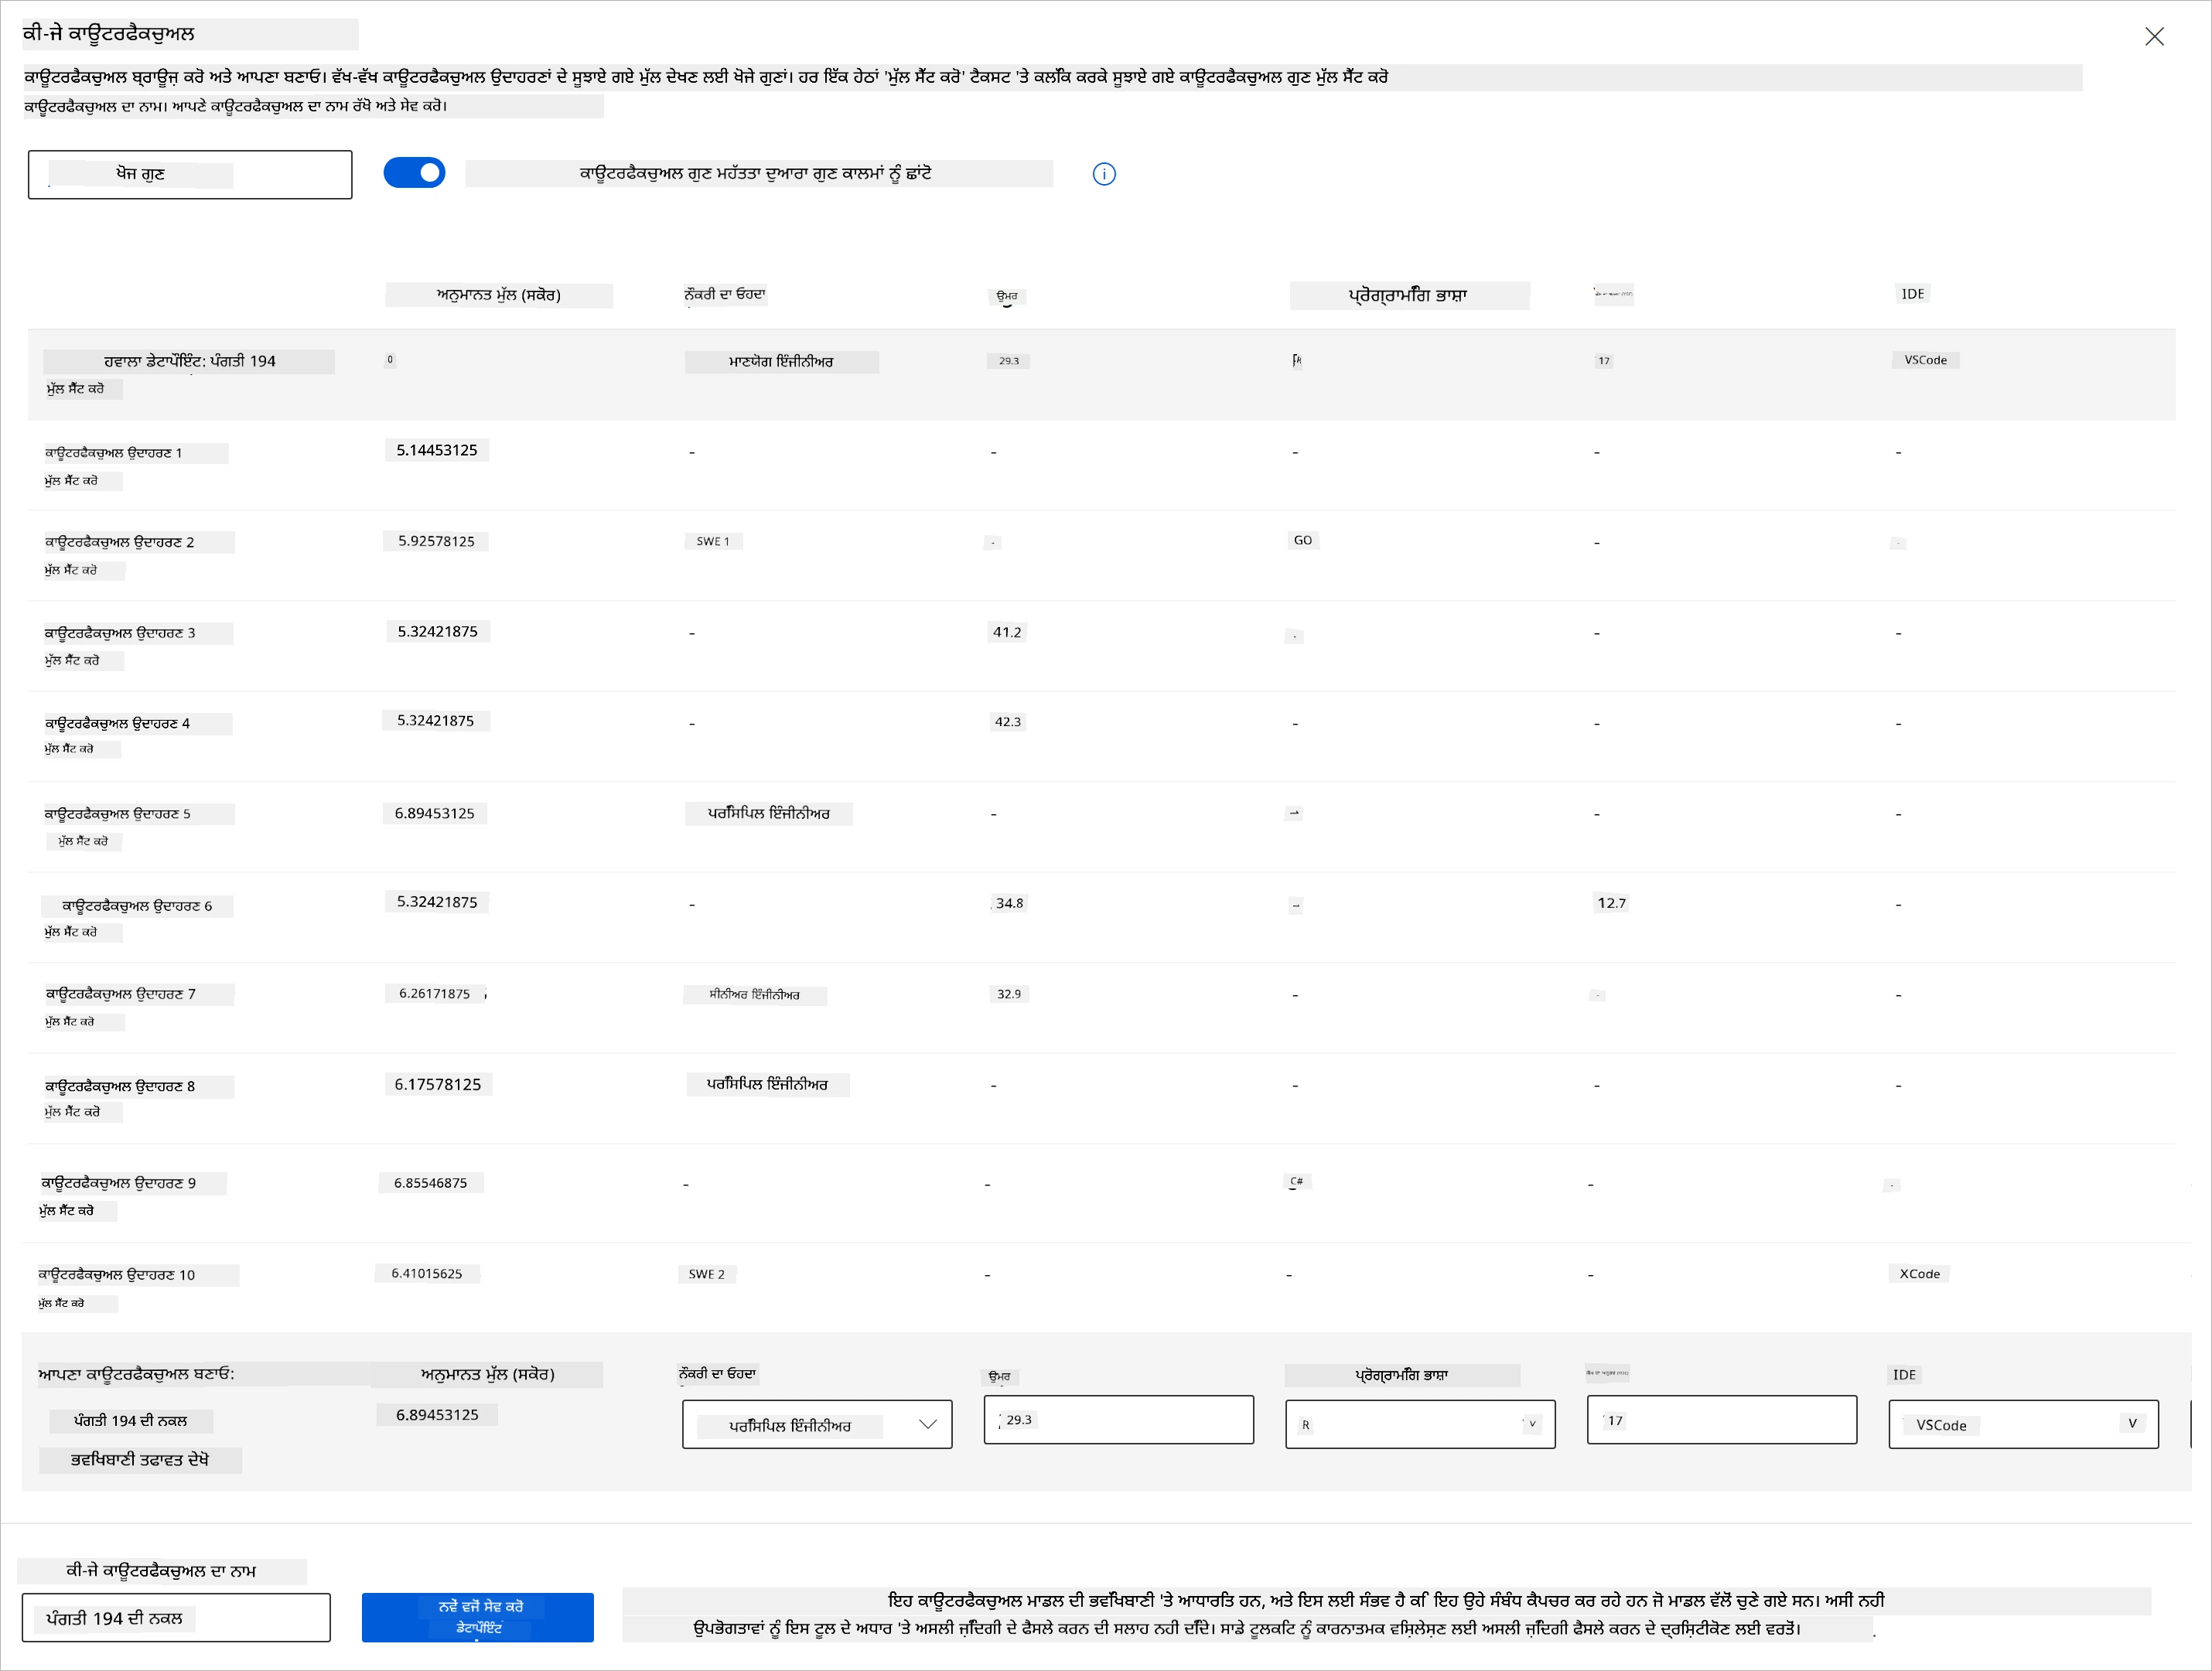Click ਮੁੱਲ ਸੈੱਟ ਕਰੋ under reference datapoint row 194
The image size is (2212, 1671).
(x=76, y=389)
